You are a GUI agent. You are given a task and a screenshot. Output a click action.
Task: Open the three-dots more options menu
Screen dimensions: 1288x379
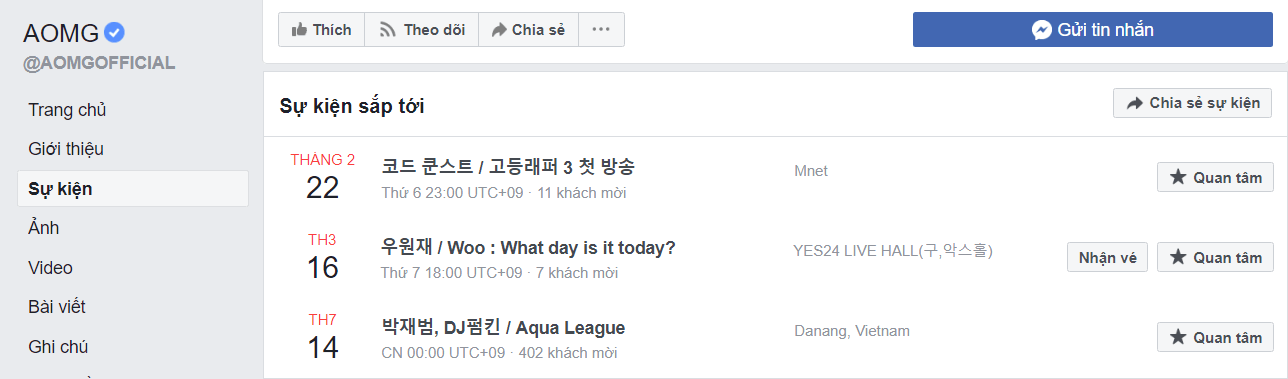pyautogui.click(x=601, y=30)
